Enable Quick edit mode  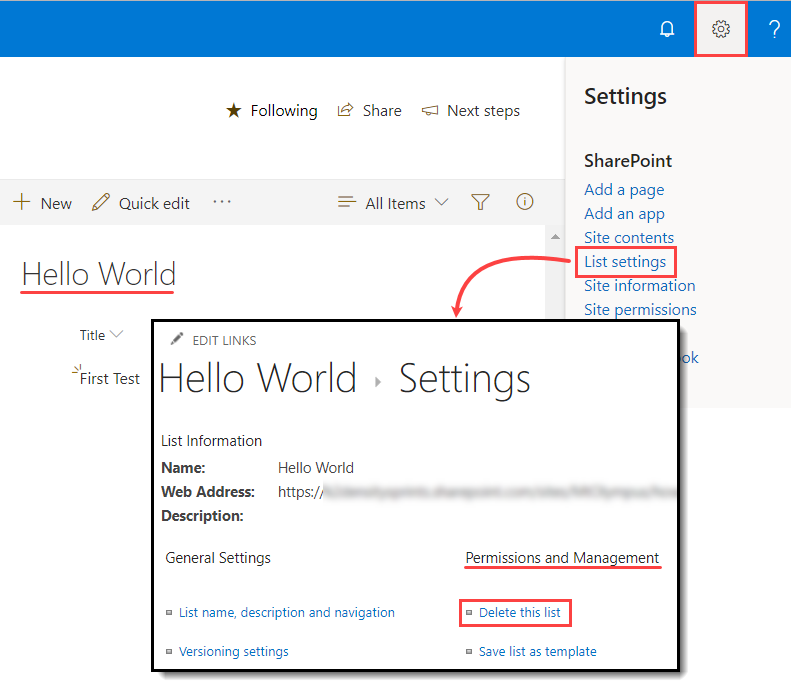pyautogui.click(x=141, y=203)
